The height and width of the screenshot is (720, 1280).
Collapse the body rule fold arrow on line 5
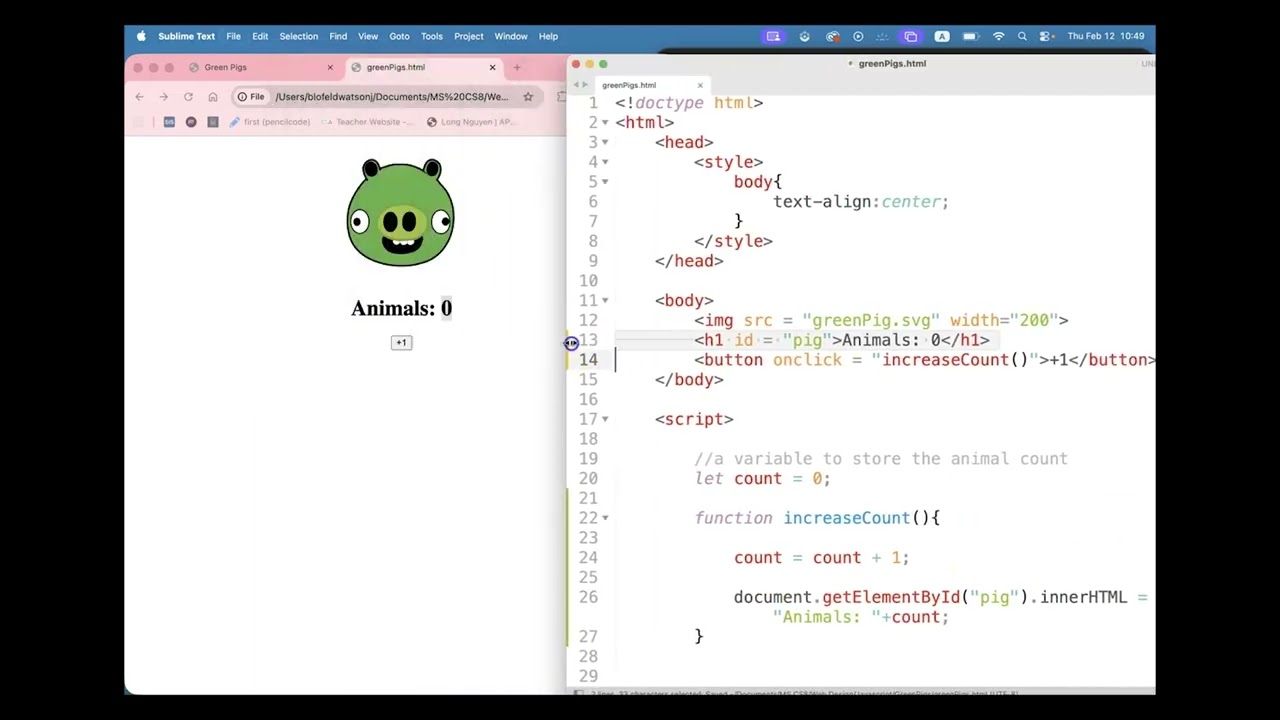[605, 182]
